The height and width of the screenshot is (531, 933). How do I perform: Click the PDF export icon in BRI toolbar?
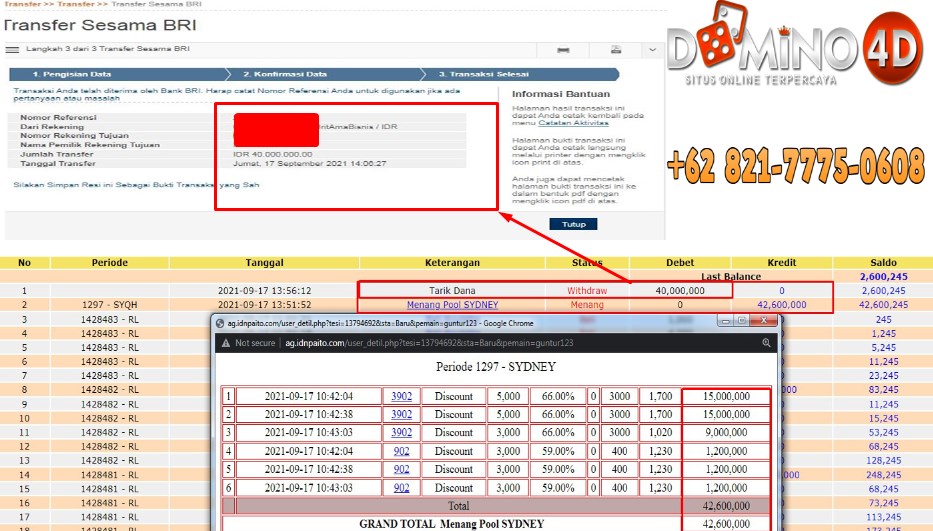click(x=616, y=50)
